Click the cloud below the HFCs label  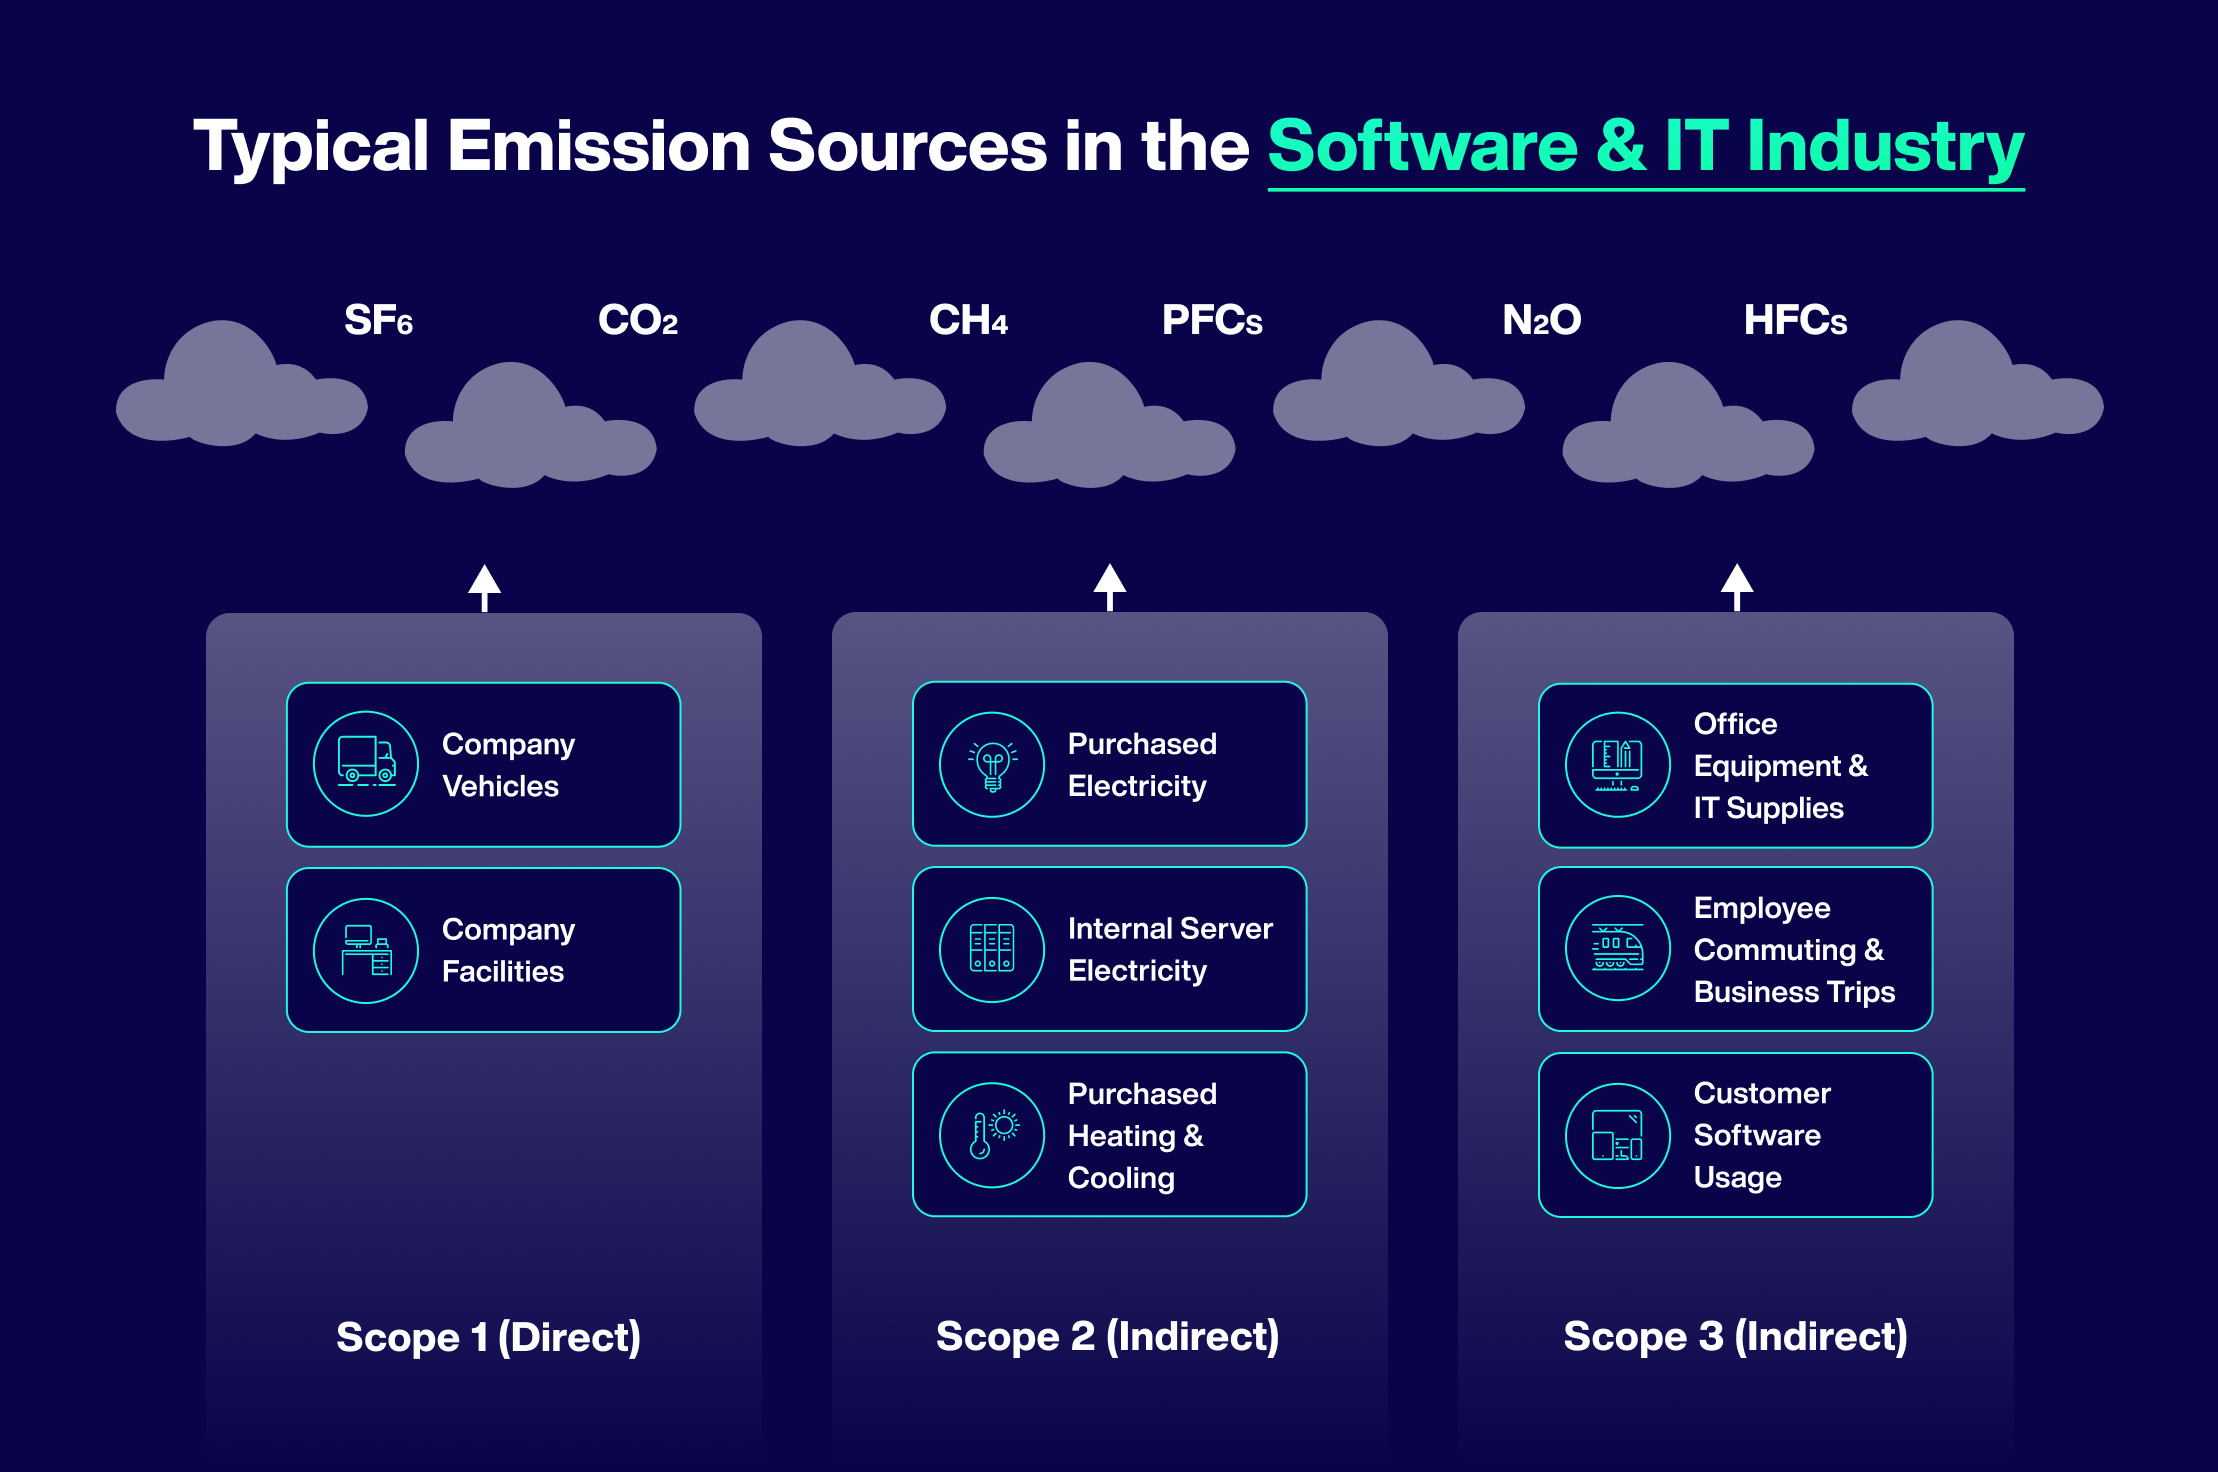click(x=1688, y=425)
